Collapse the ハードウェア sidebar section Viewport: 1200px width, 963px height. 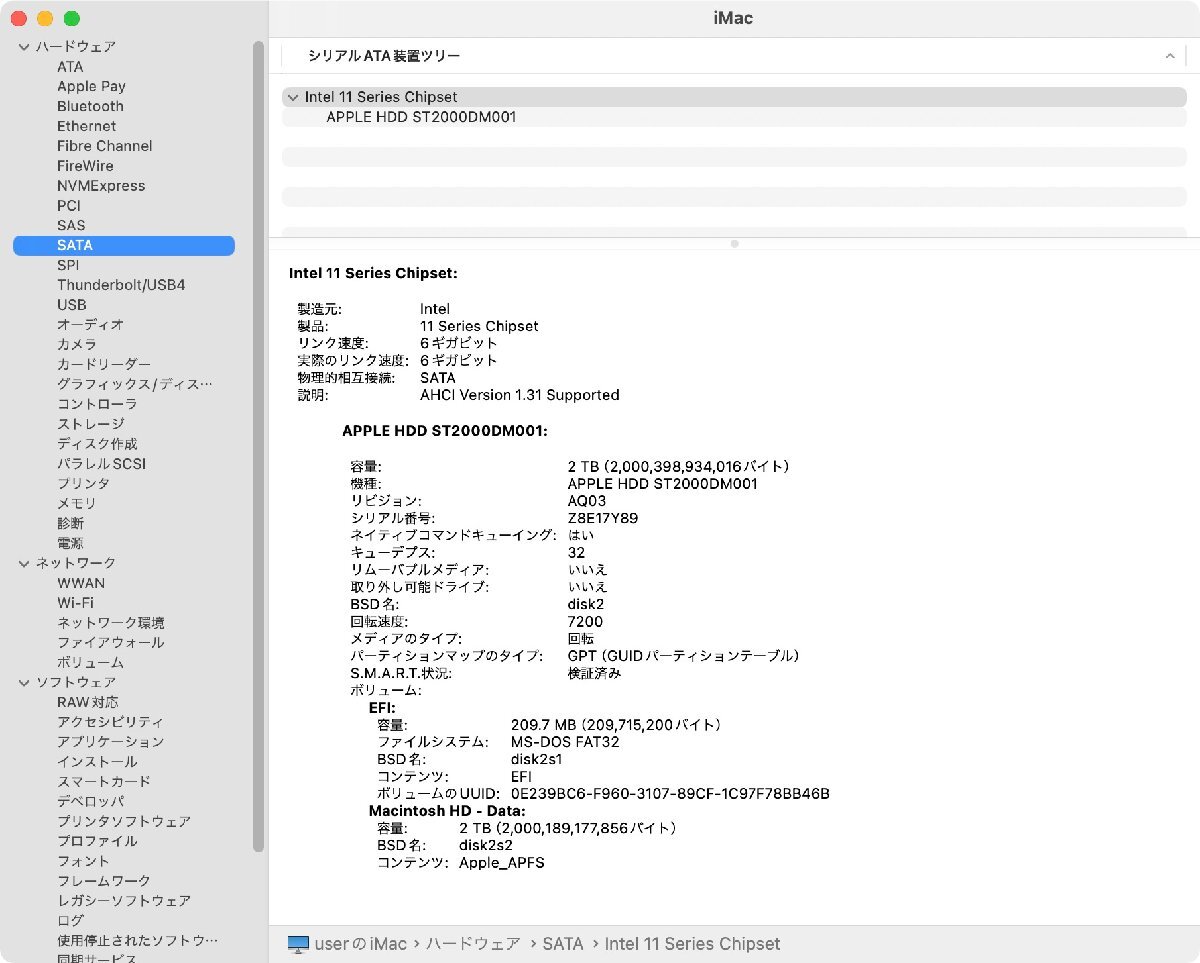(x=24, y=47)
